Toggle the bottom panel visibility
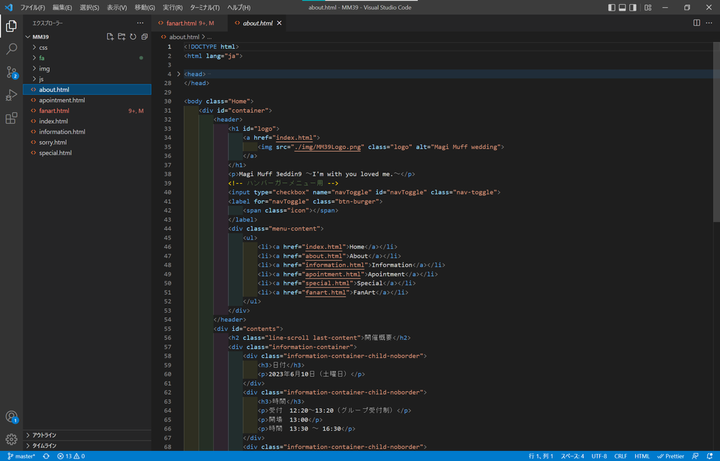Image resolution: width=720 pixels, height=461 pixels. click(x=621, y=7)
